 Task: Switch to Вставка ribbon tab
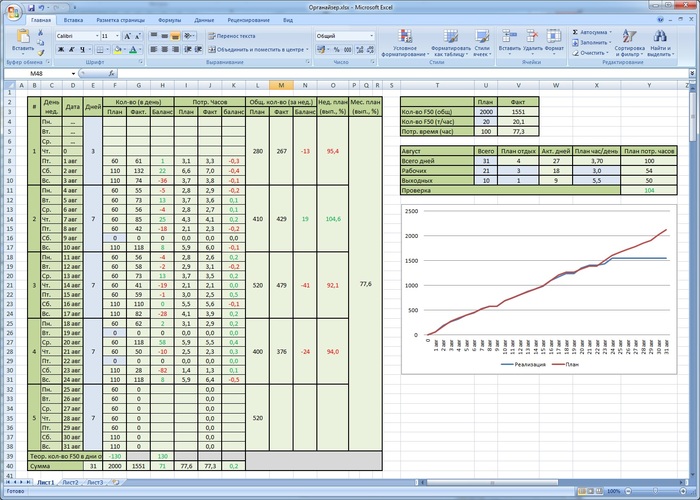click(73, 20)
